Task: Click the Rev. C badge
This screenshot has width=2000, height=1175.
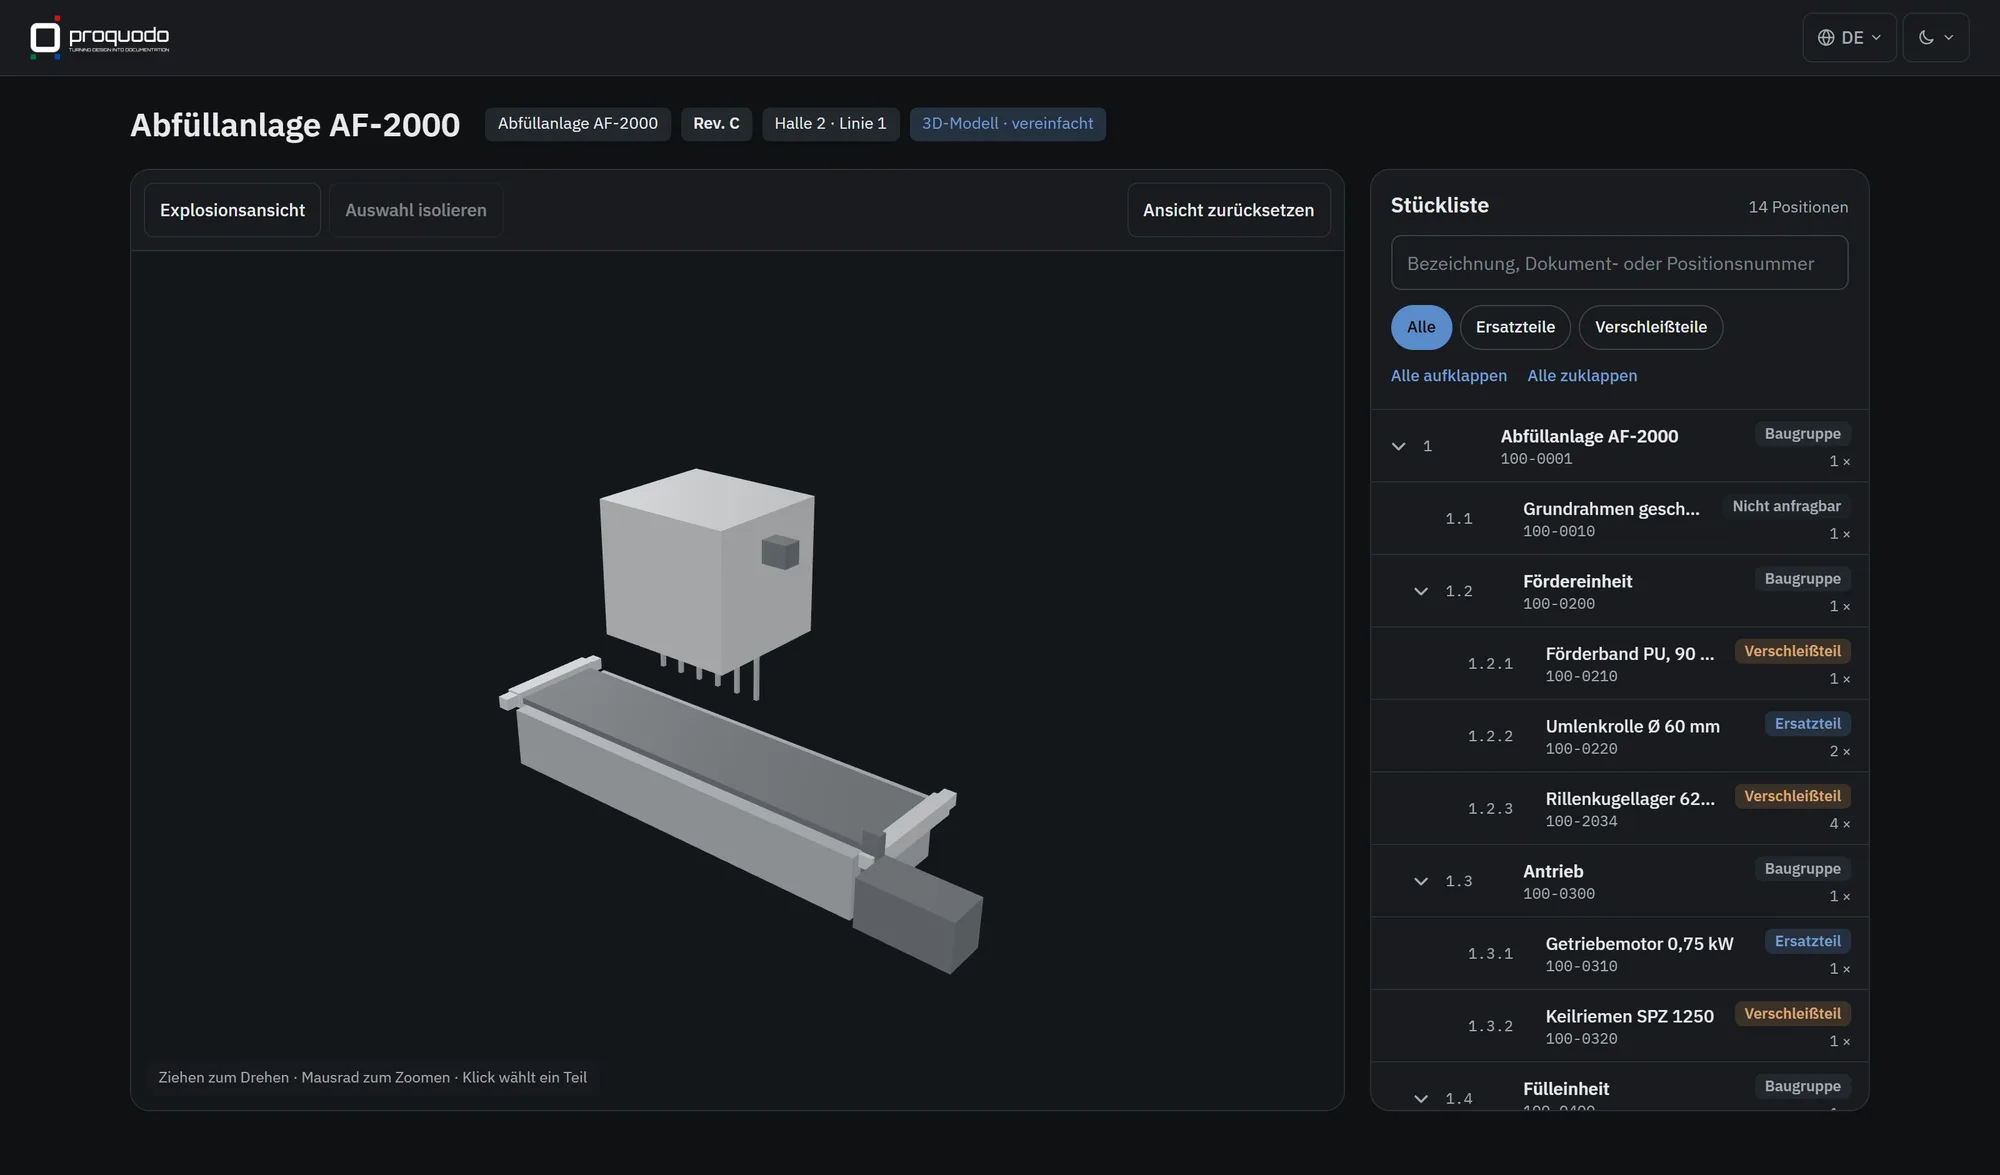Action: click(716, 124)
